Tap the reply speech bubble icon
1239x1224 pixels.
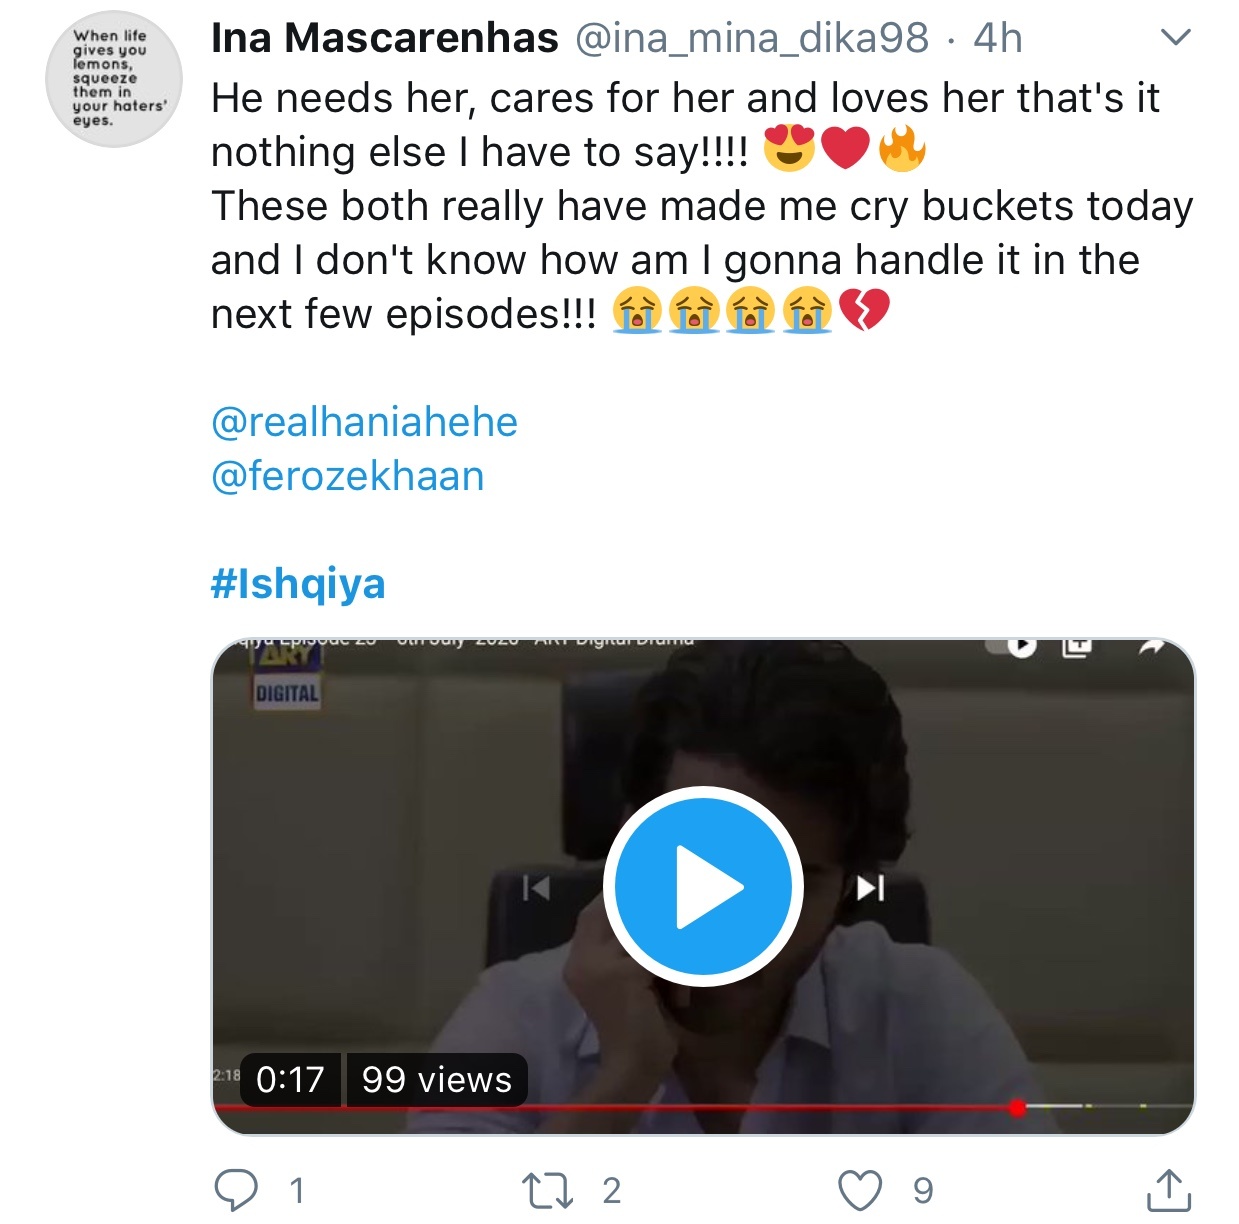click(x=237, y=1189)
